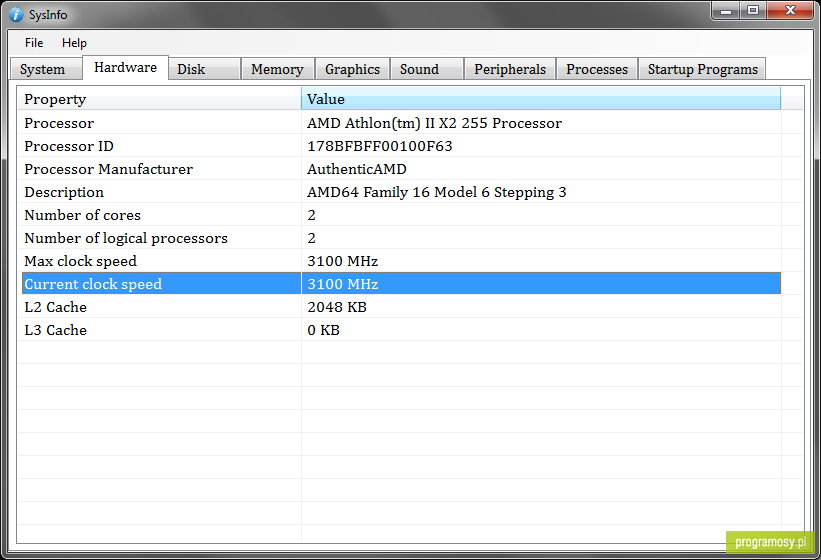Select the Graphics tab
The width and height of the screenshot is (821, 560).
coord(352,69)
